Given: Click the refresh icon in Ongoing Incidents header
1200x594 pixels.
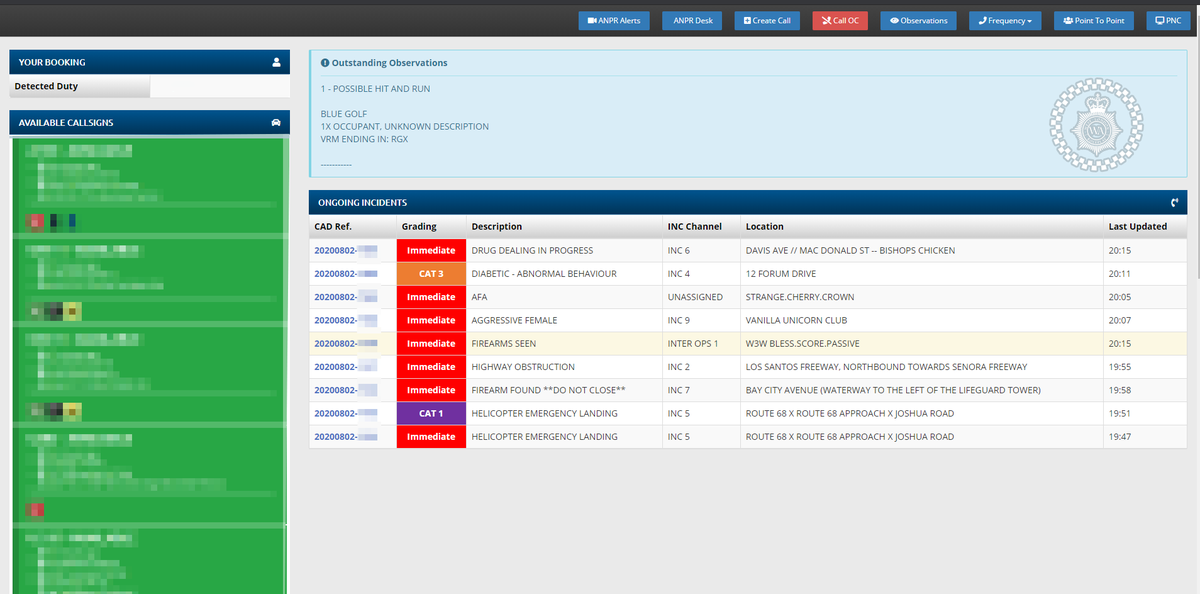Looking at the screenshot, I should [x=1174, y=202].
